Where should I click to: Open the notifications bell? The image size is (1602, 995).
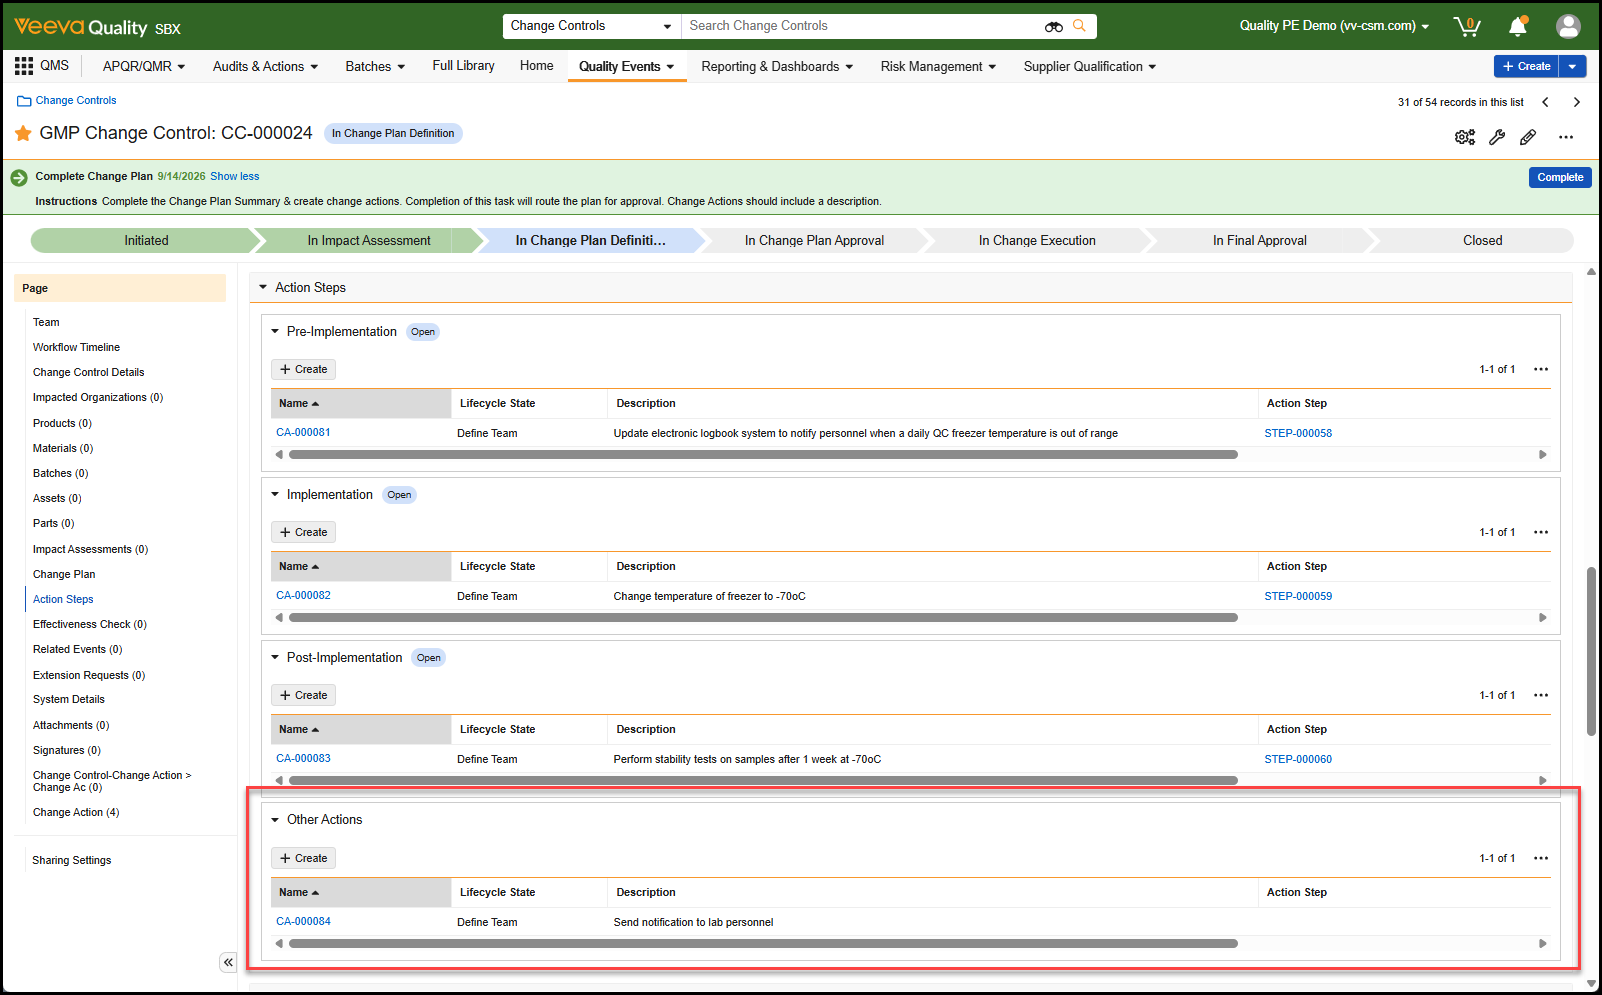(x=1517, y=26)
